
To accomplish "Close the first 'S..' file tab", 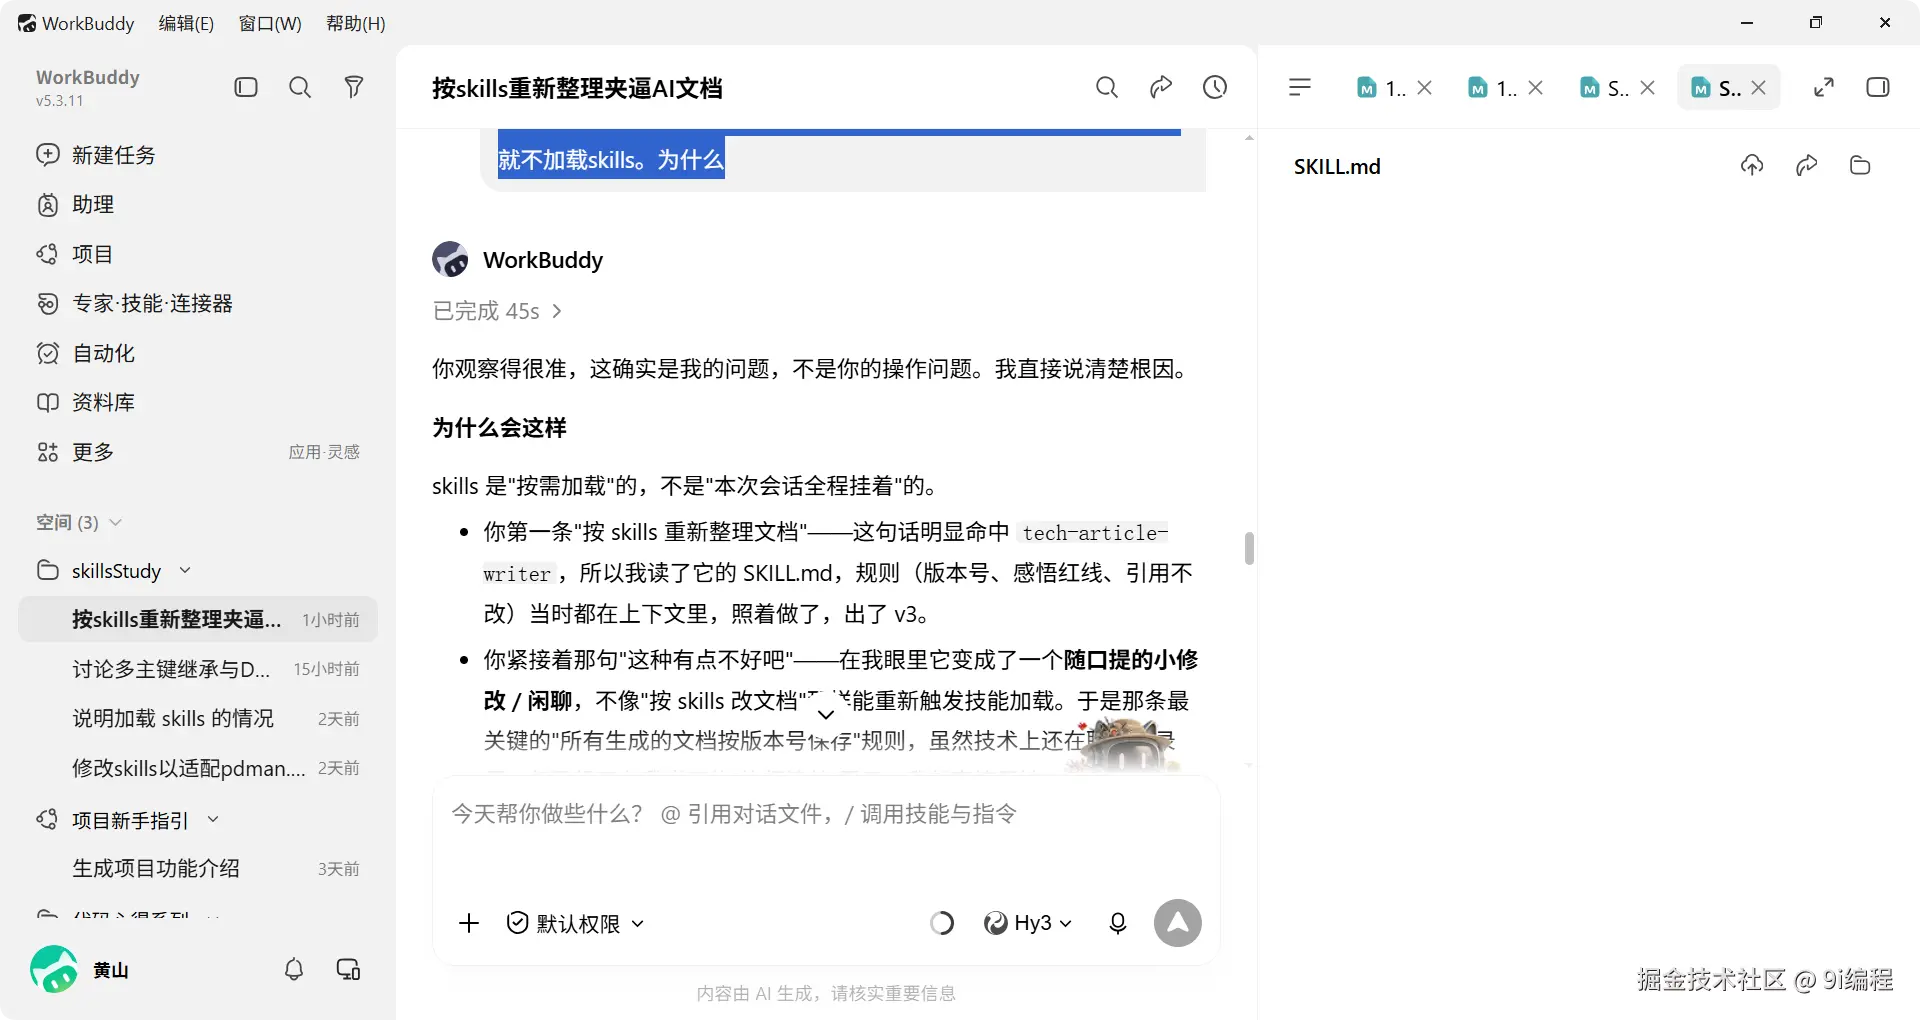I will [1648, 88].
